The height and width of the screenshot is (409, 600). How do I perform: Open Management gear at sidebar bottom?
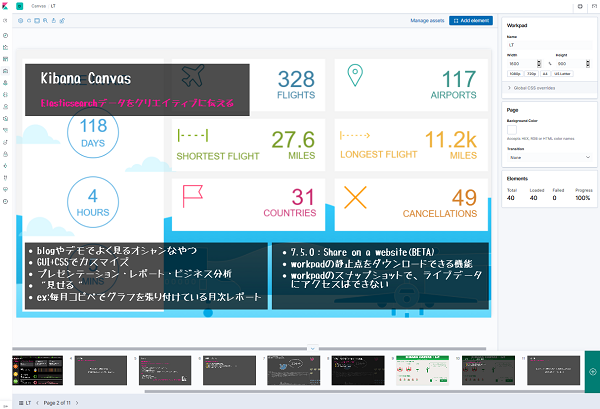pos(5,202)
